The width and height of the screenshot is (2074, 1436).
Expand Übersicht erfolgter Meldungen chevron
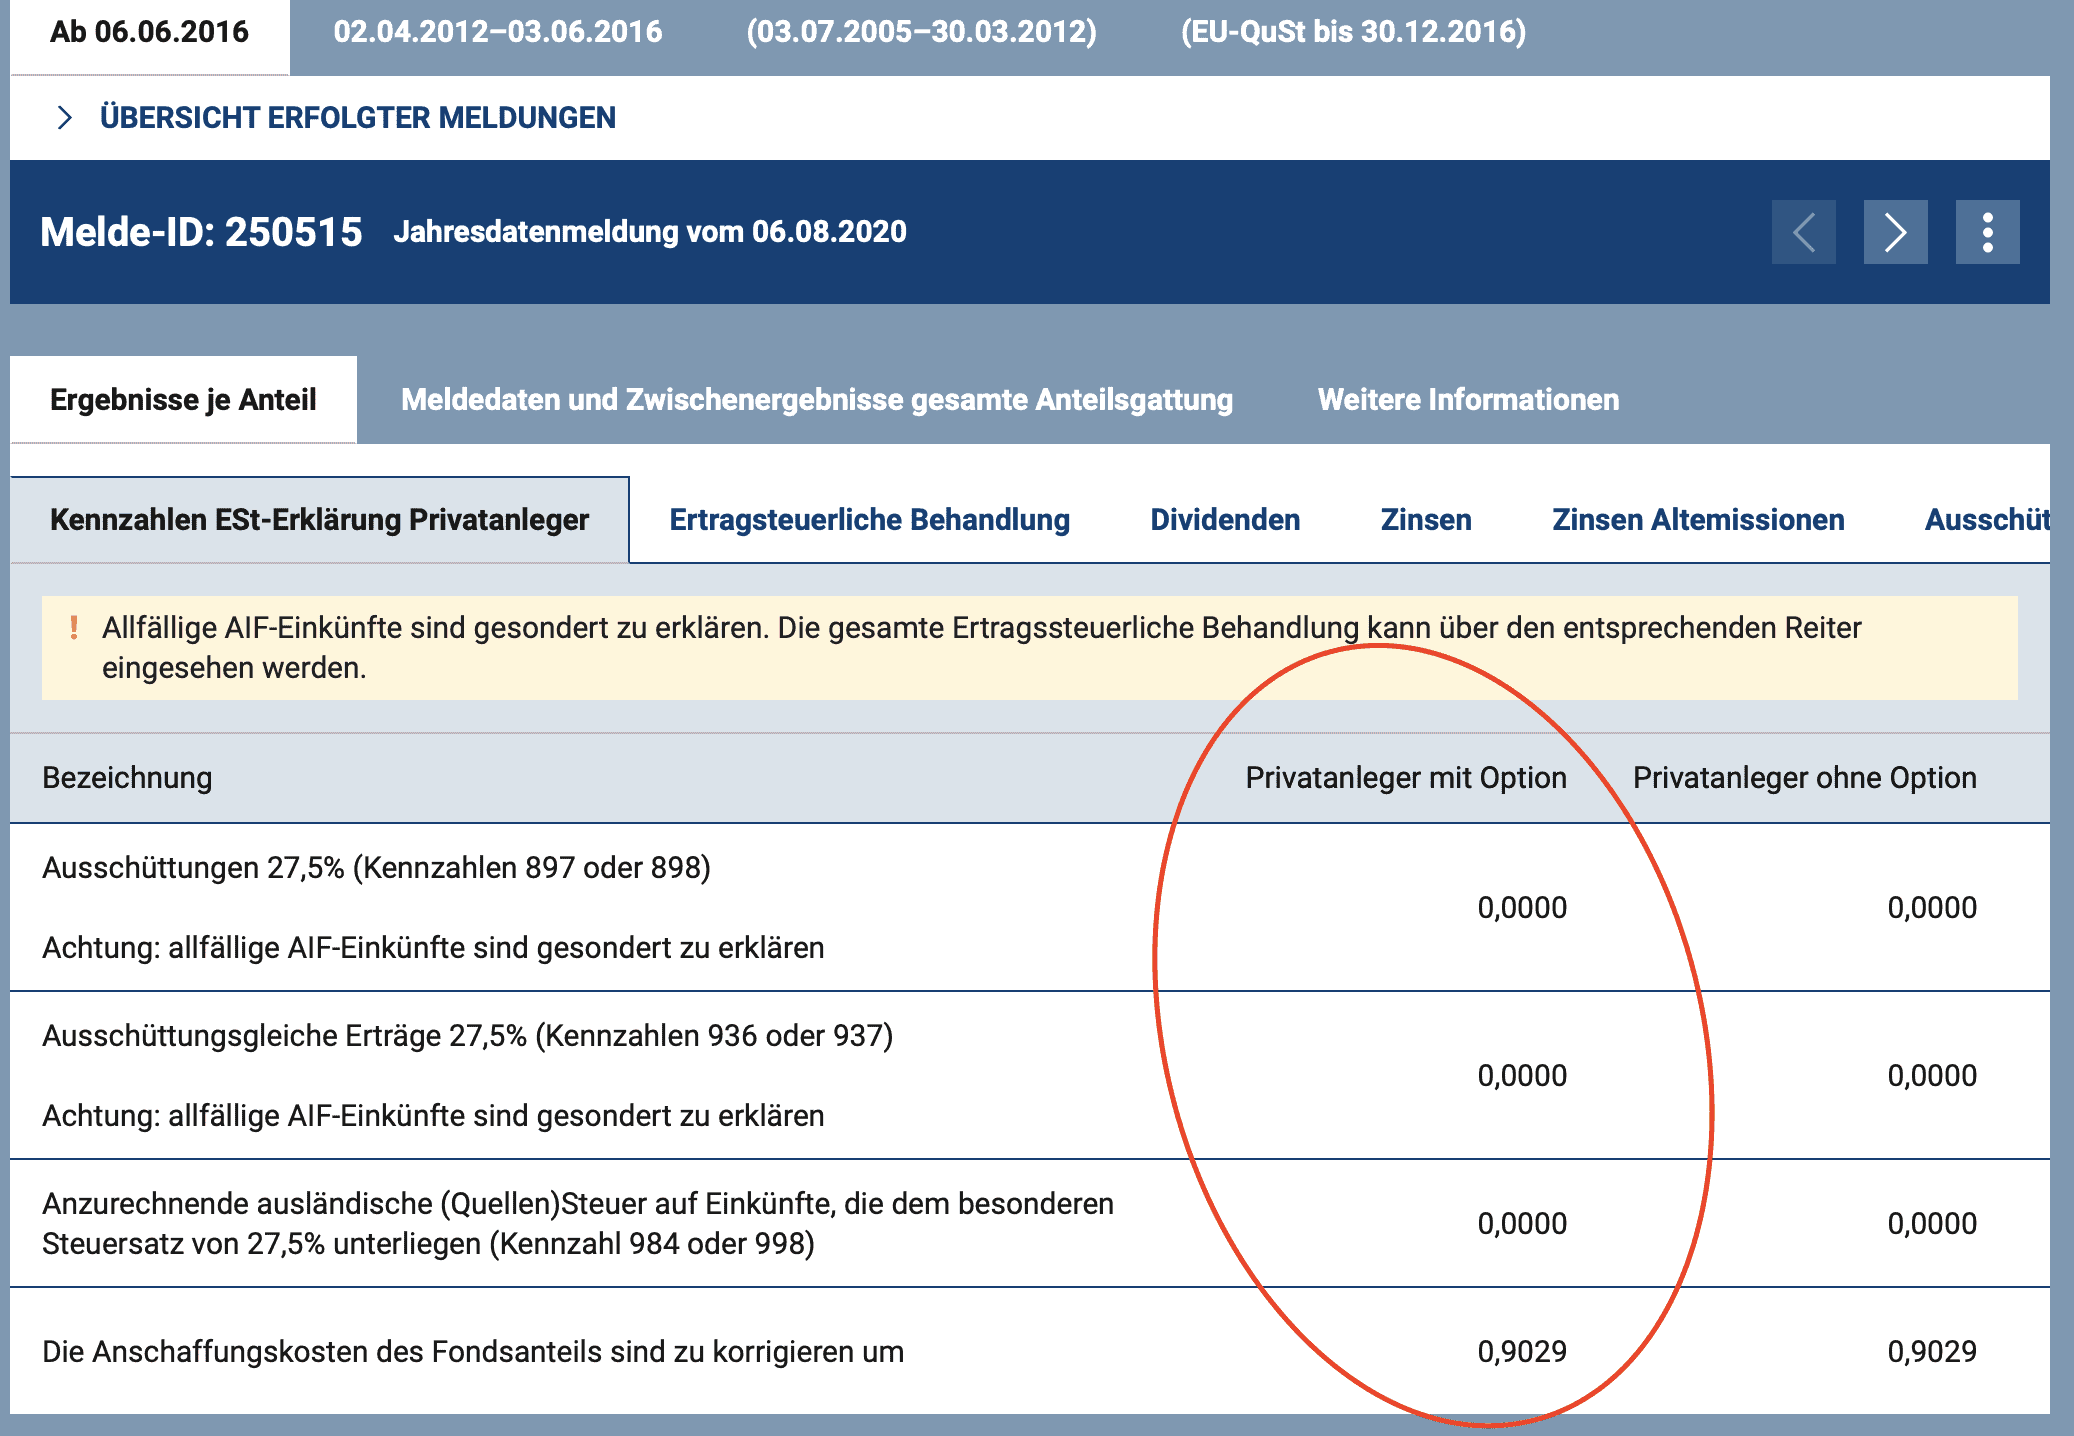pos(65,118)
